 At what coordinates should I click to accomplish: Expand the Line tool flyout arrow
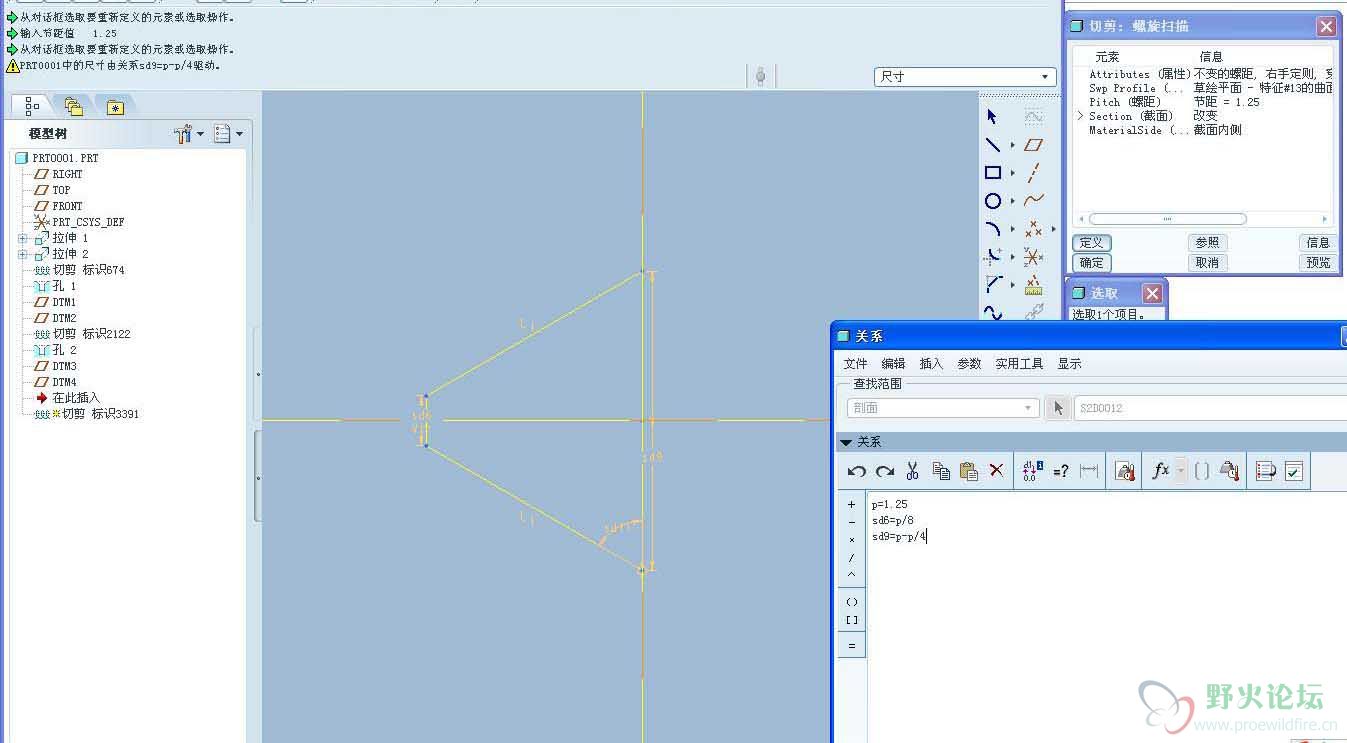(x=1012, y=146)
